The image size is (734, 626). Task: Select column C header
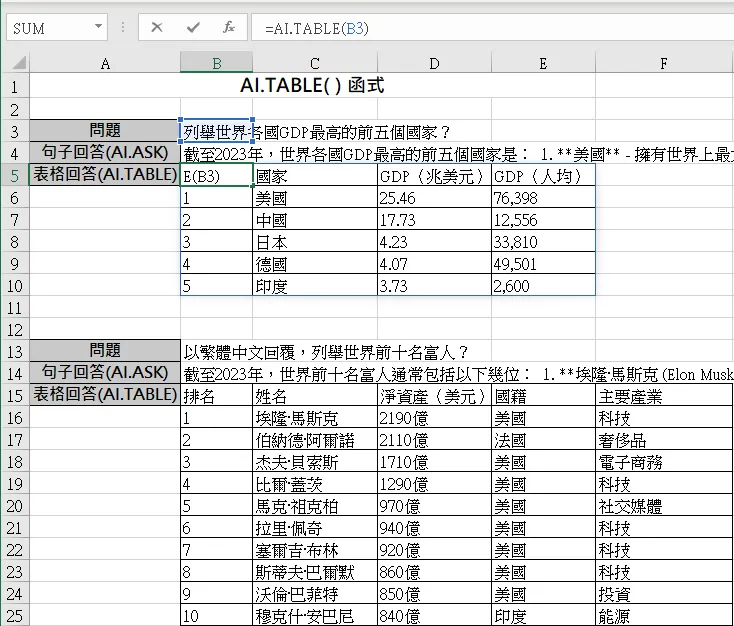coord(315,63)
